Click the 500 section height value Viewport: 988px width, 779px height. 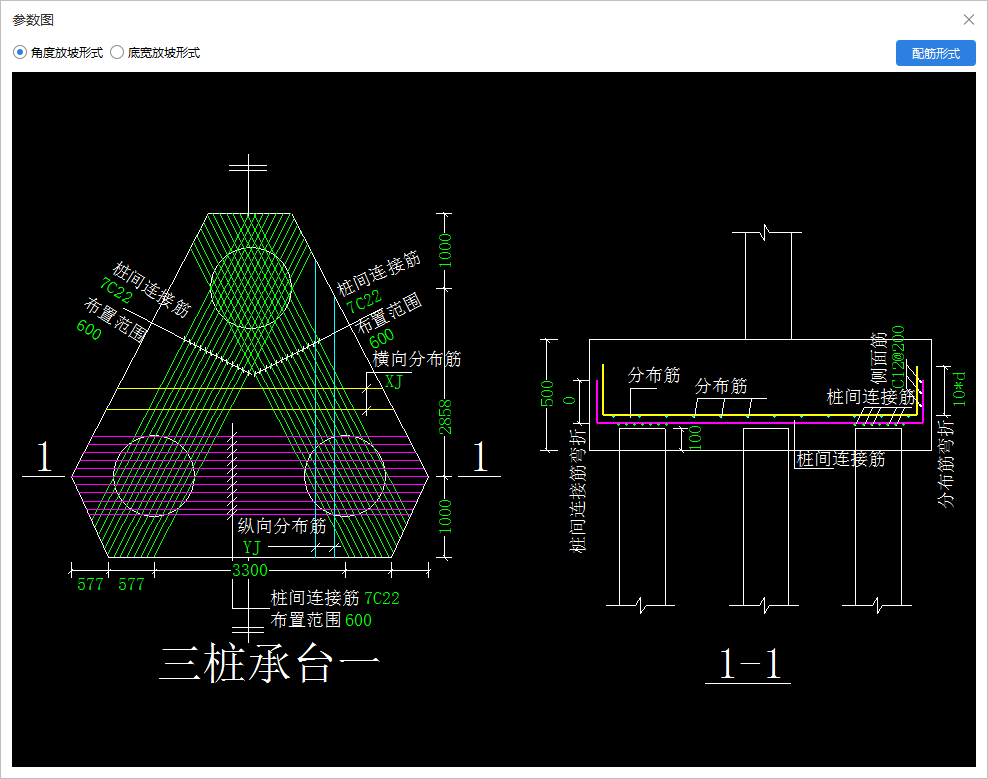click(547, 393)
